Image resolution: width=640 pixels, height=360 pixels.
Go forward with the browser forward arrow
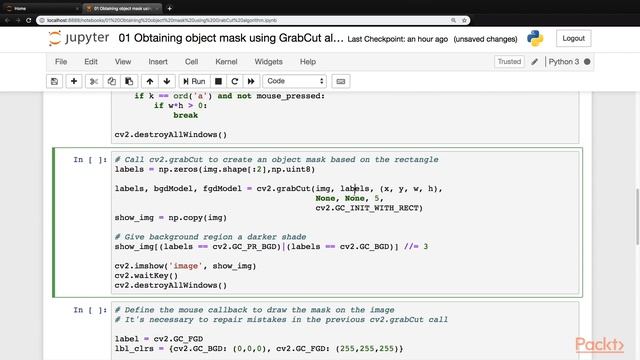point(18,20)
